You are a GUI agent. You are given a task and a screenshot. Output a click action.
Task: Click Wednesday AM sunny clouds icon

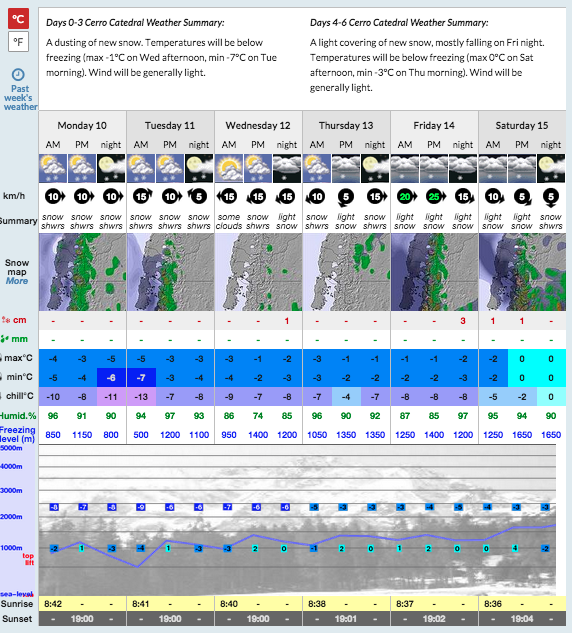229,168
